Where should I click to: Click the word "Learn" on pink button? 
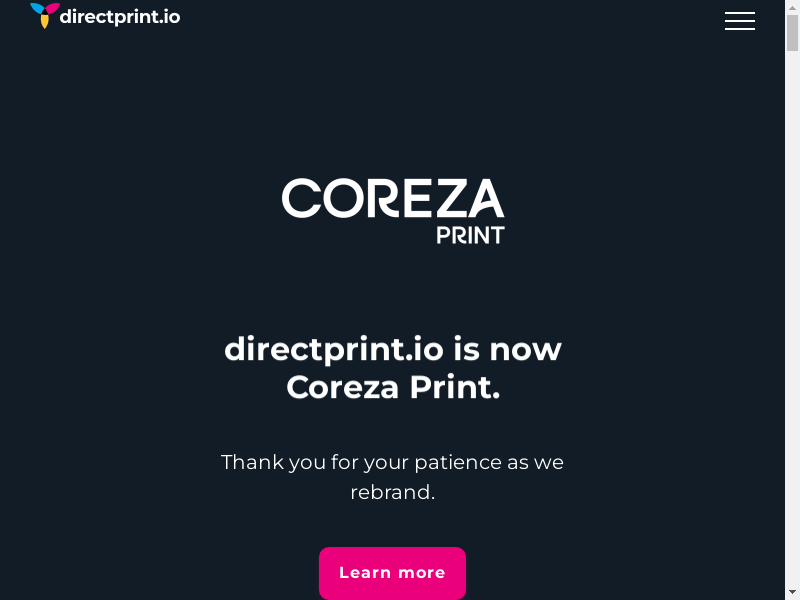[x=365, y=573]
